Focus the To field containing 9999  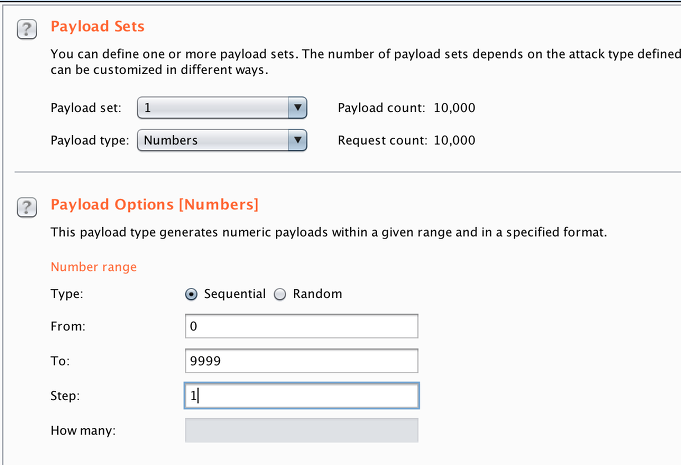pyautogui.click(x=301, y=361)
